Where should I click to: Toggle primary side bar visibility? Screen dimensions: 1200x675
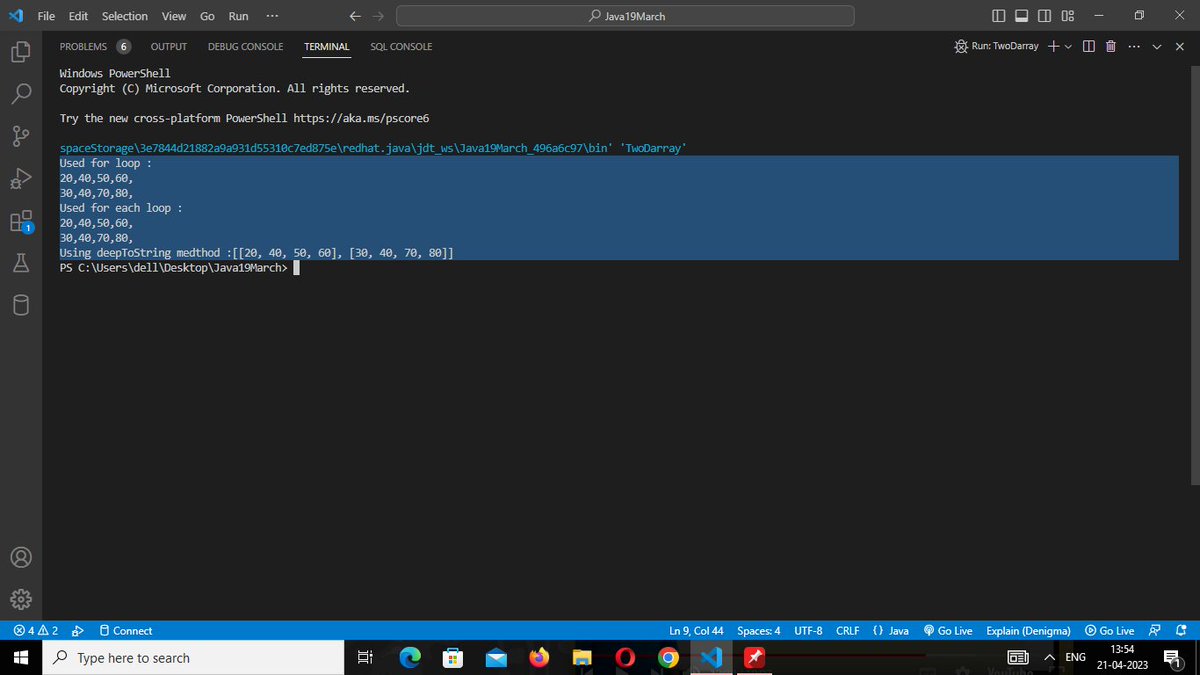(x=1000, y=16)
